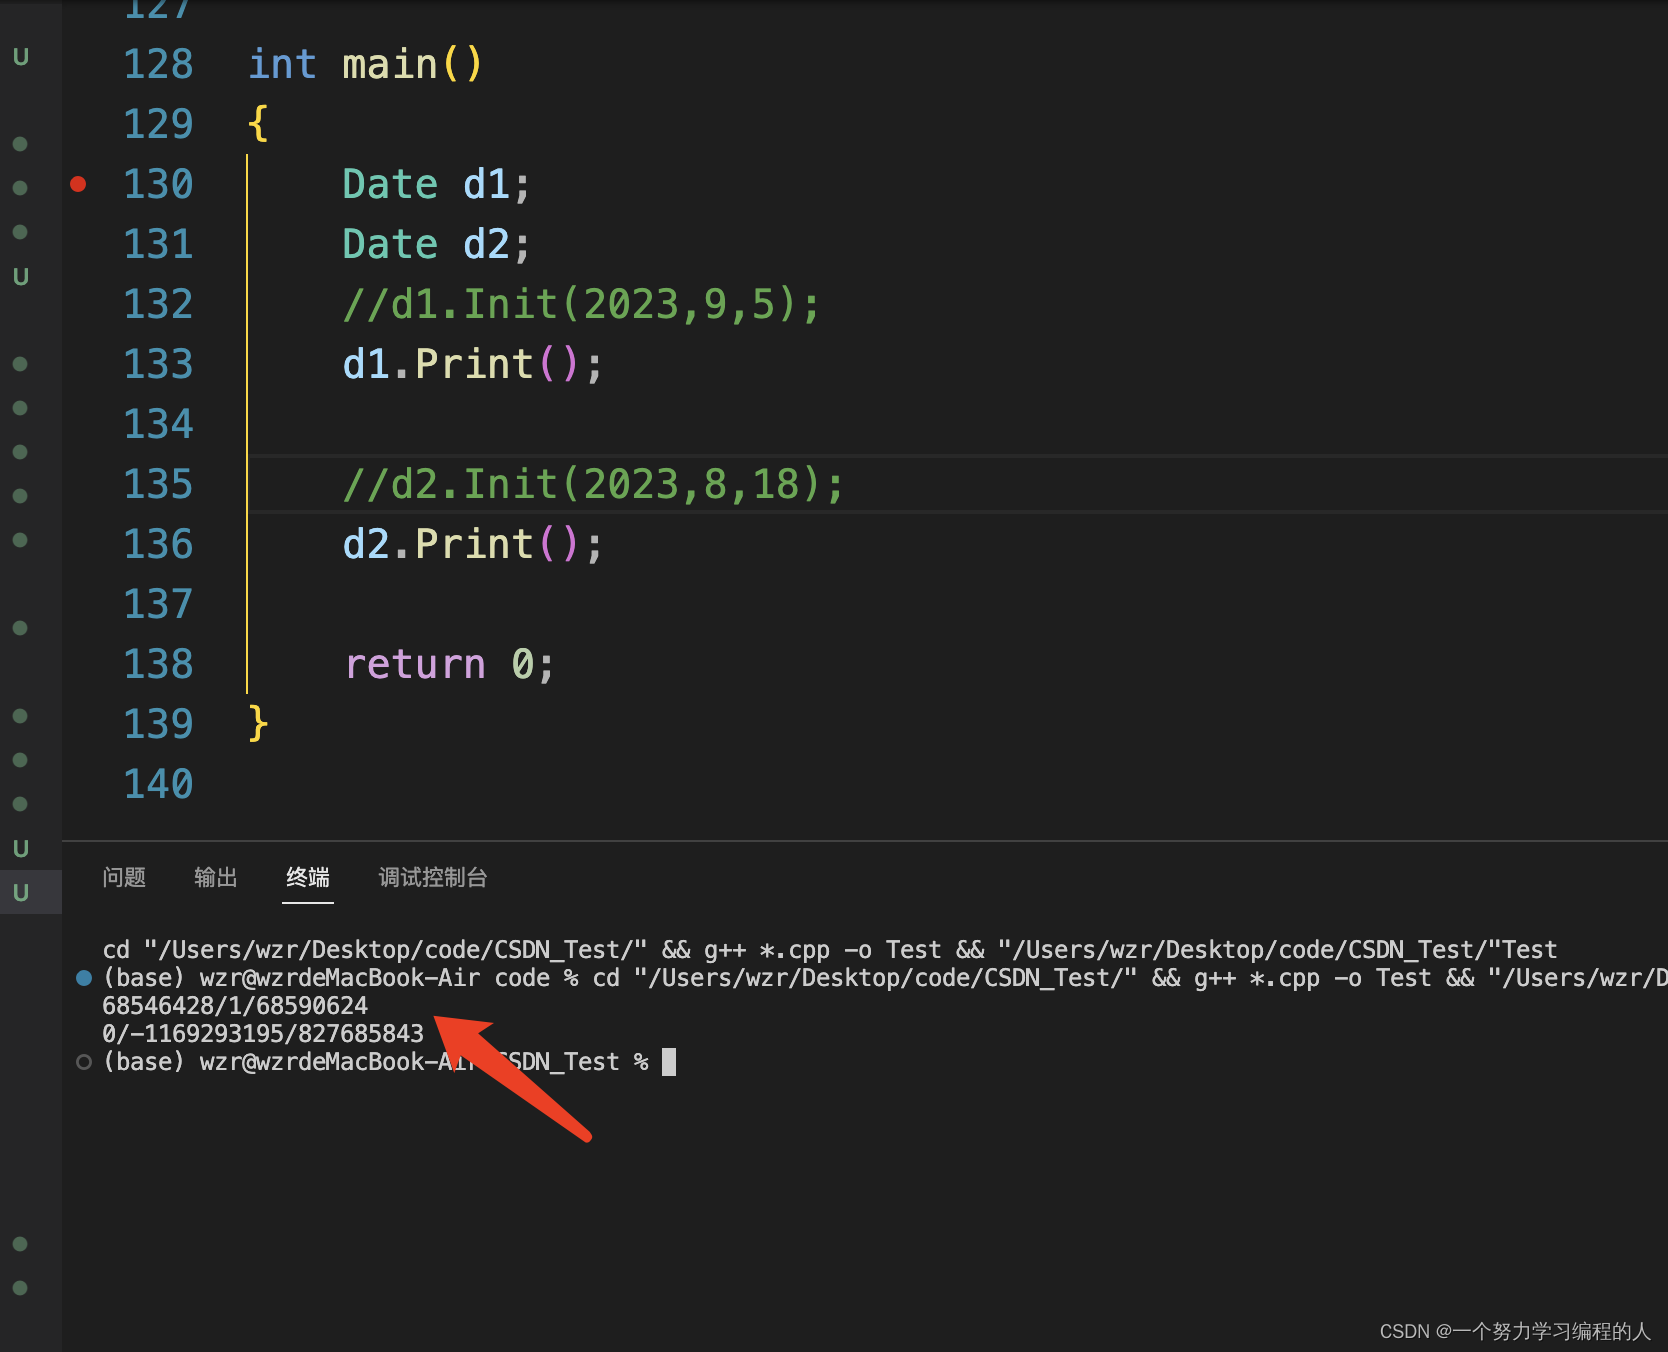Click line number 134 in the gutter

[x=158, y=424]
